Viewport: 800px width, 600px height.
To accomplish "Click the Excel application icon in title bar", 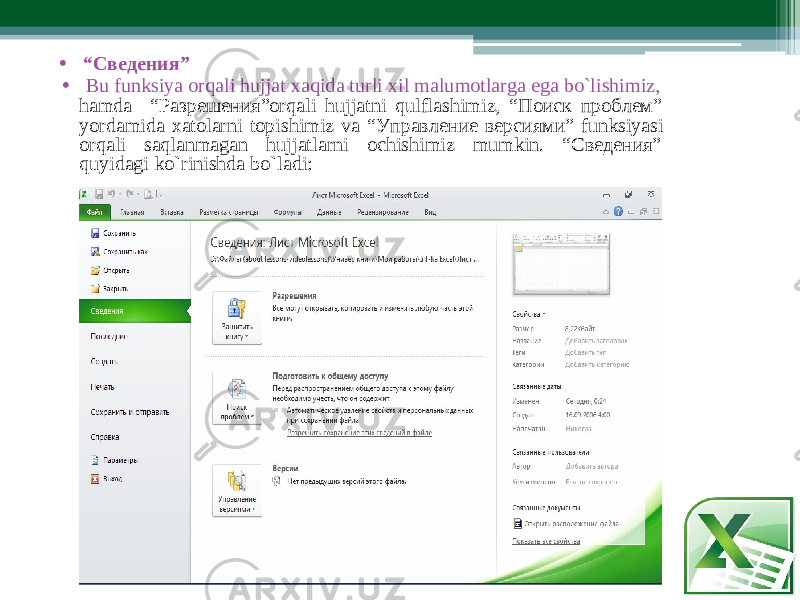I will (x=84, y=194).
